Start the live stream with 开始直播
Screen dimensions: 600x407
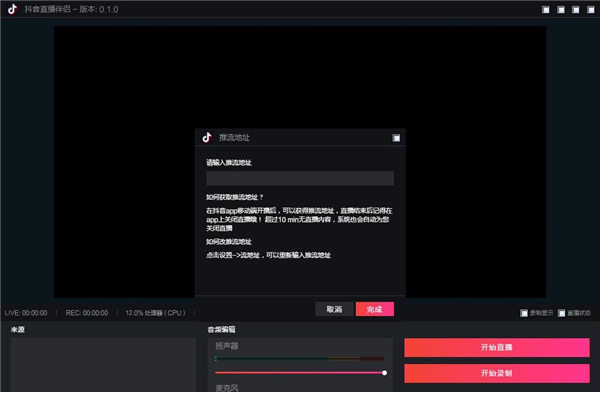(x=497, y=347)
